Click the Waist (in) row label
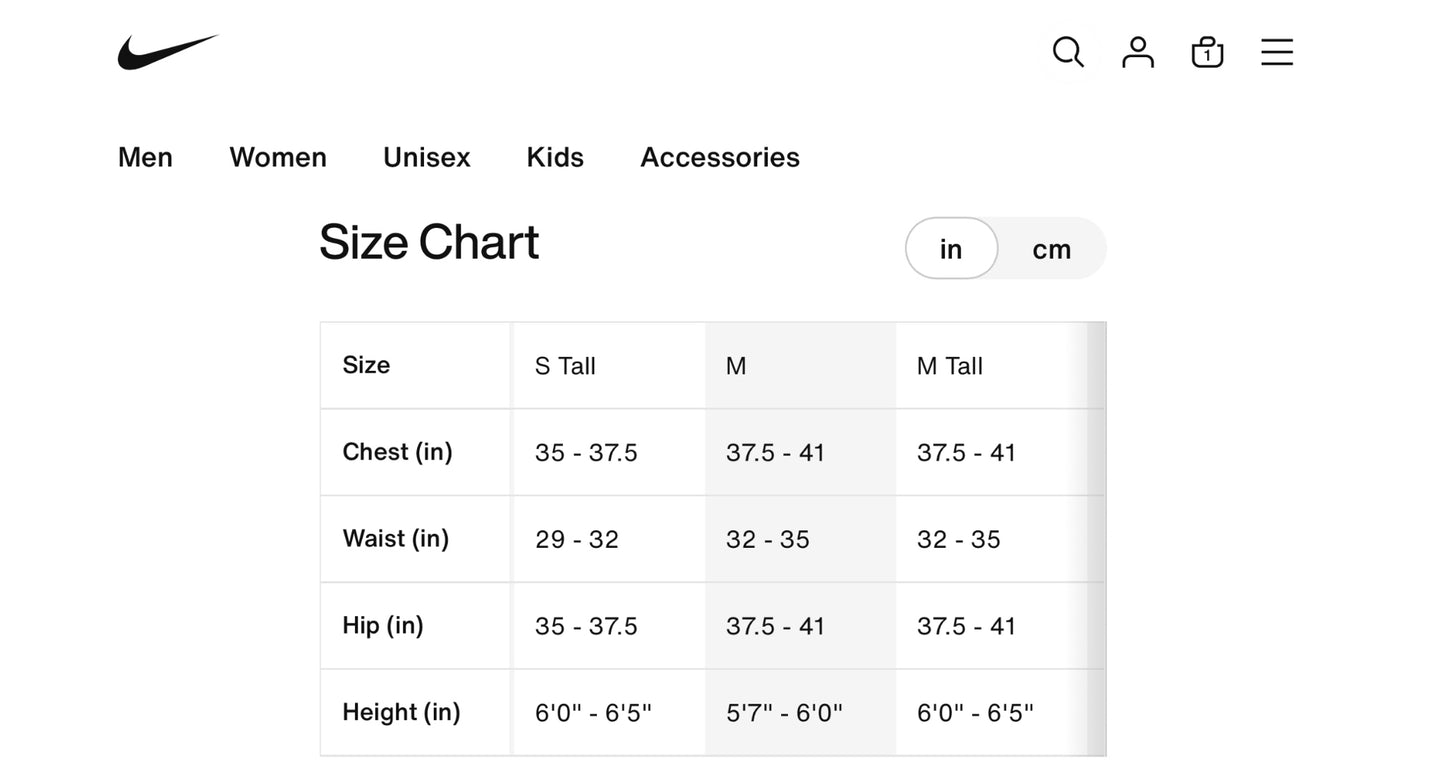Image resolution: width=1445 pixels, height=782 pixels. tap(396, 539)
